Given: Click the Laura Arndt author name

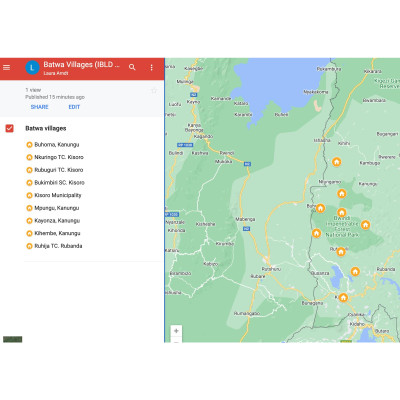Looking at the screenshot, I should [56, 73].
